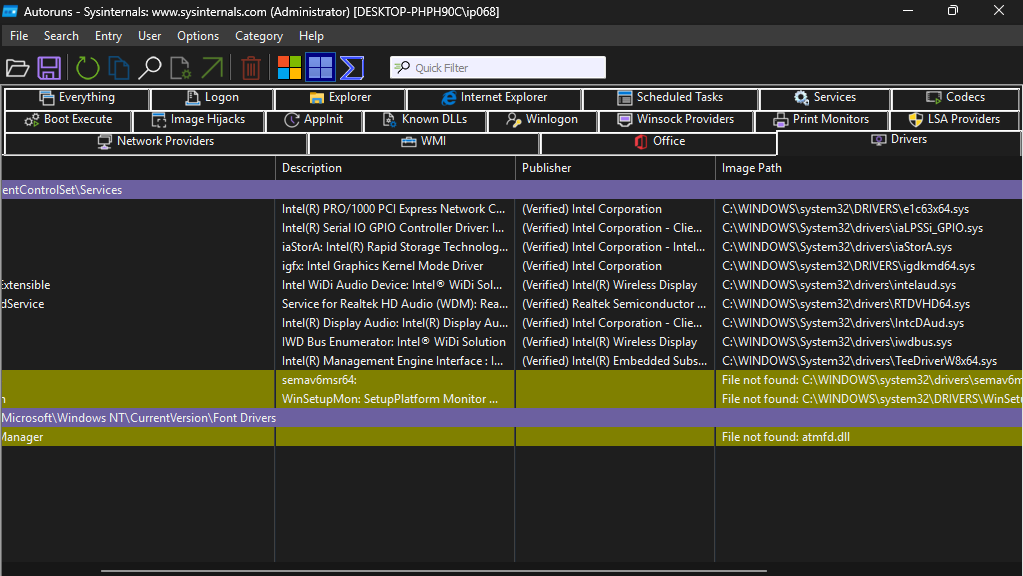Switch to the Winsock Providers tab

click(675, 120)
